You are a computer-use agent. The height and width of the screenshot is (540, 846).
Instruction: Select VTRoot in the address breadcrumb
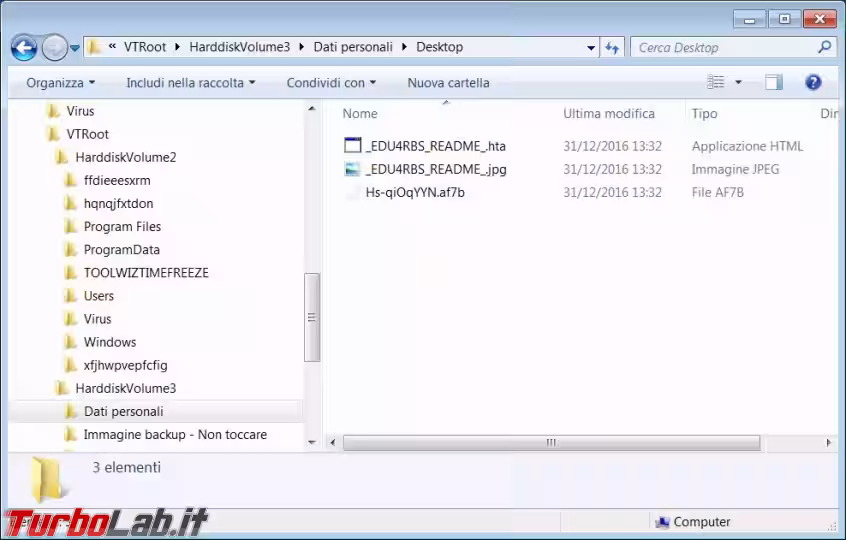pos(145,47)
